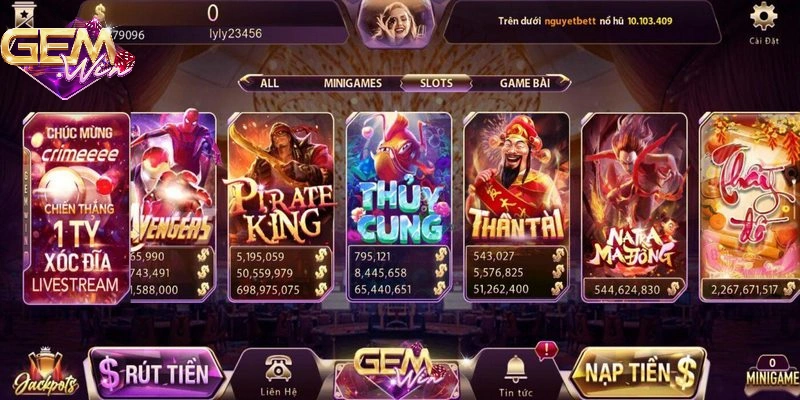Screen dimensions: 800x400
Task: Click the NẠP TIỀN deposit button
Action: [x=639, y=373]
